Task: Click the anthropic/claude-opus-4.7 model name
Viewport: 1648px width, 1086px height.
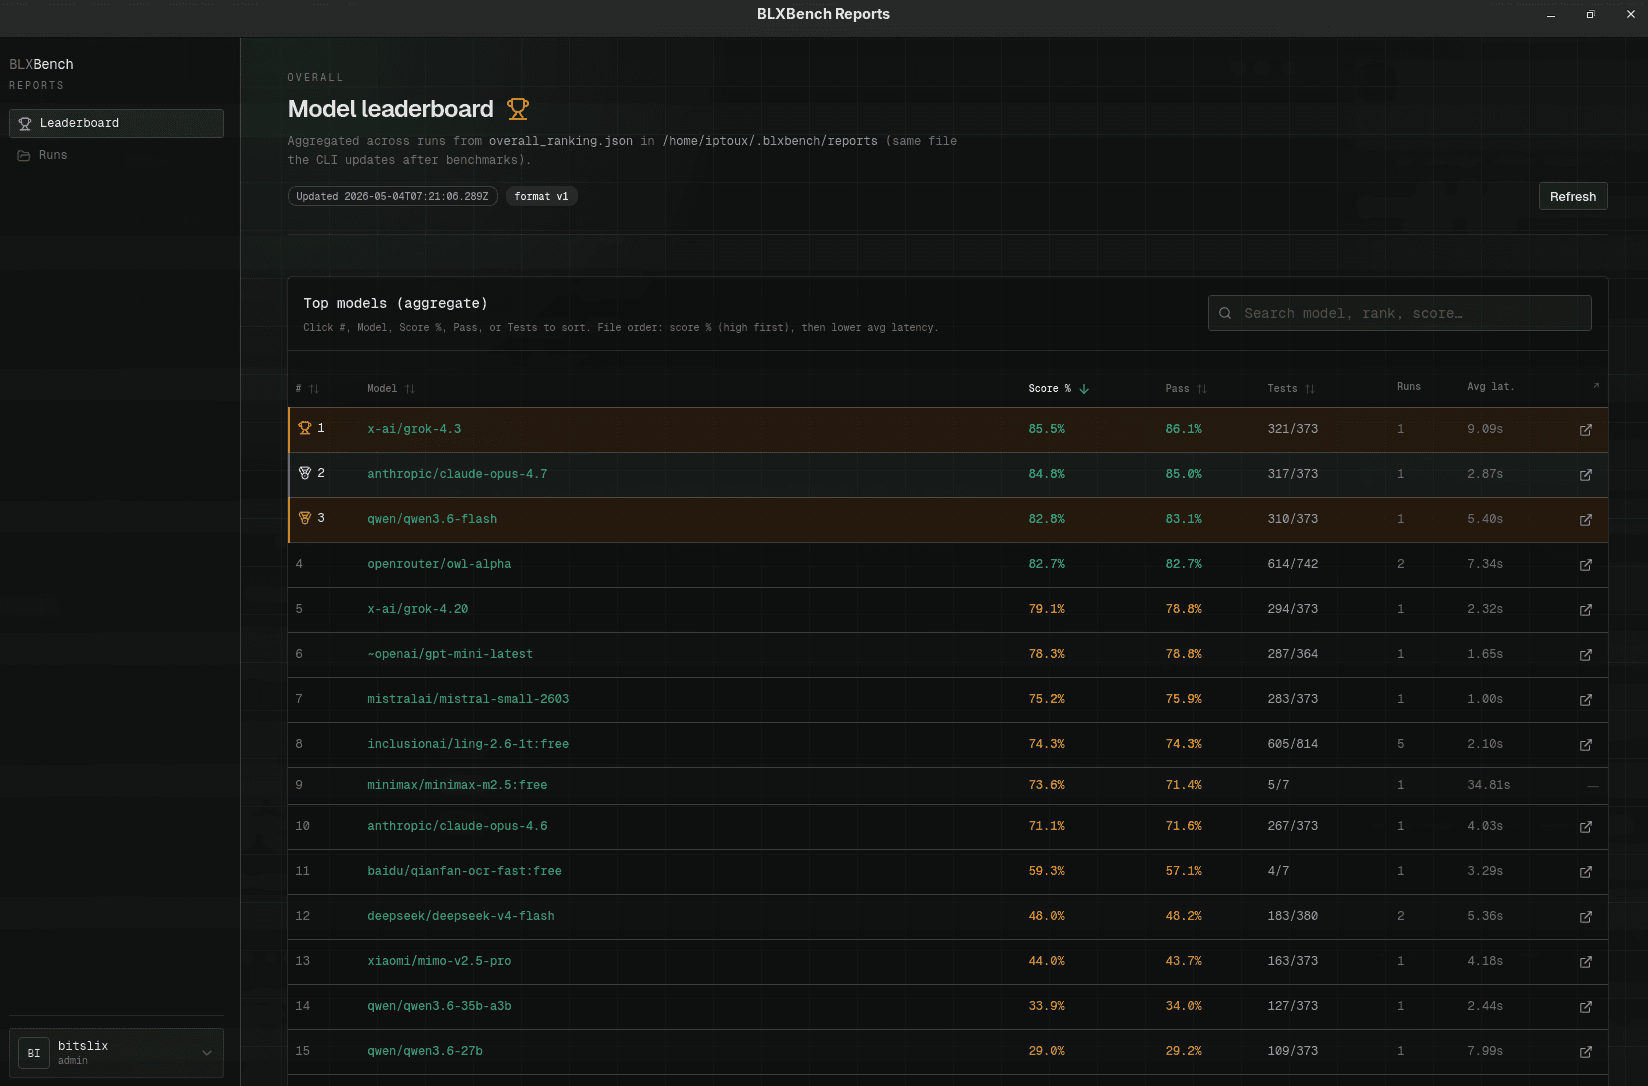Action: click(x=457, y=474)
